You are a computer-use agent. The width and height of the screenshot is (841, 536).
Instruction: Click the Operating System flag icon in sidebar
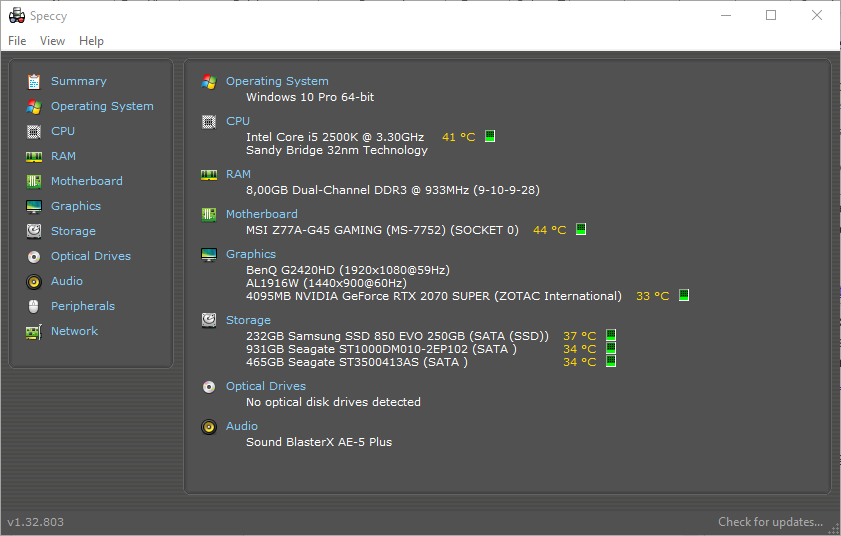click(x=34, y=107)
